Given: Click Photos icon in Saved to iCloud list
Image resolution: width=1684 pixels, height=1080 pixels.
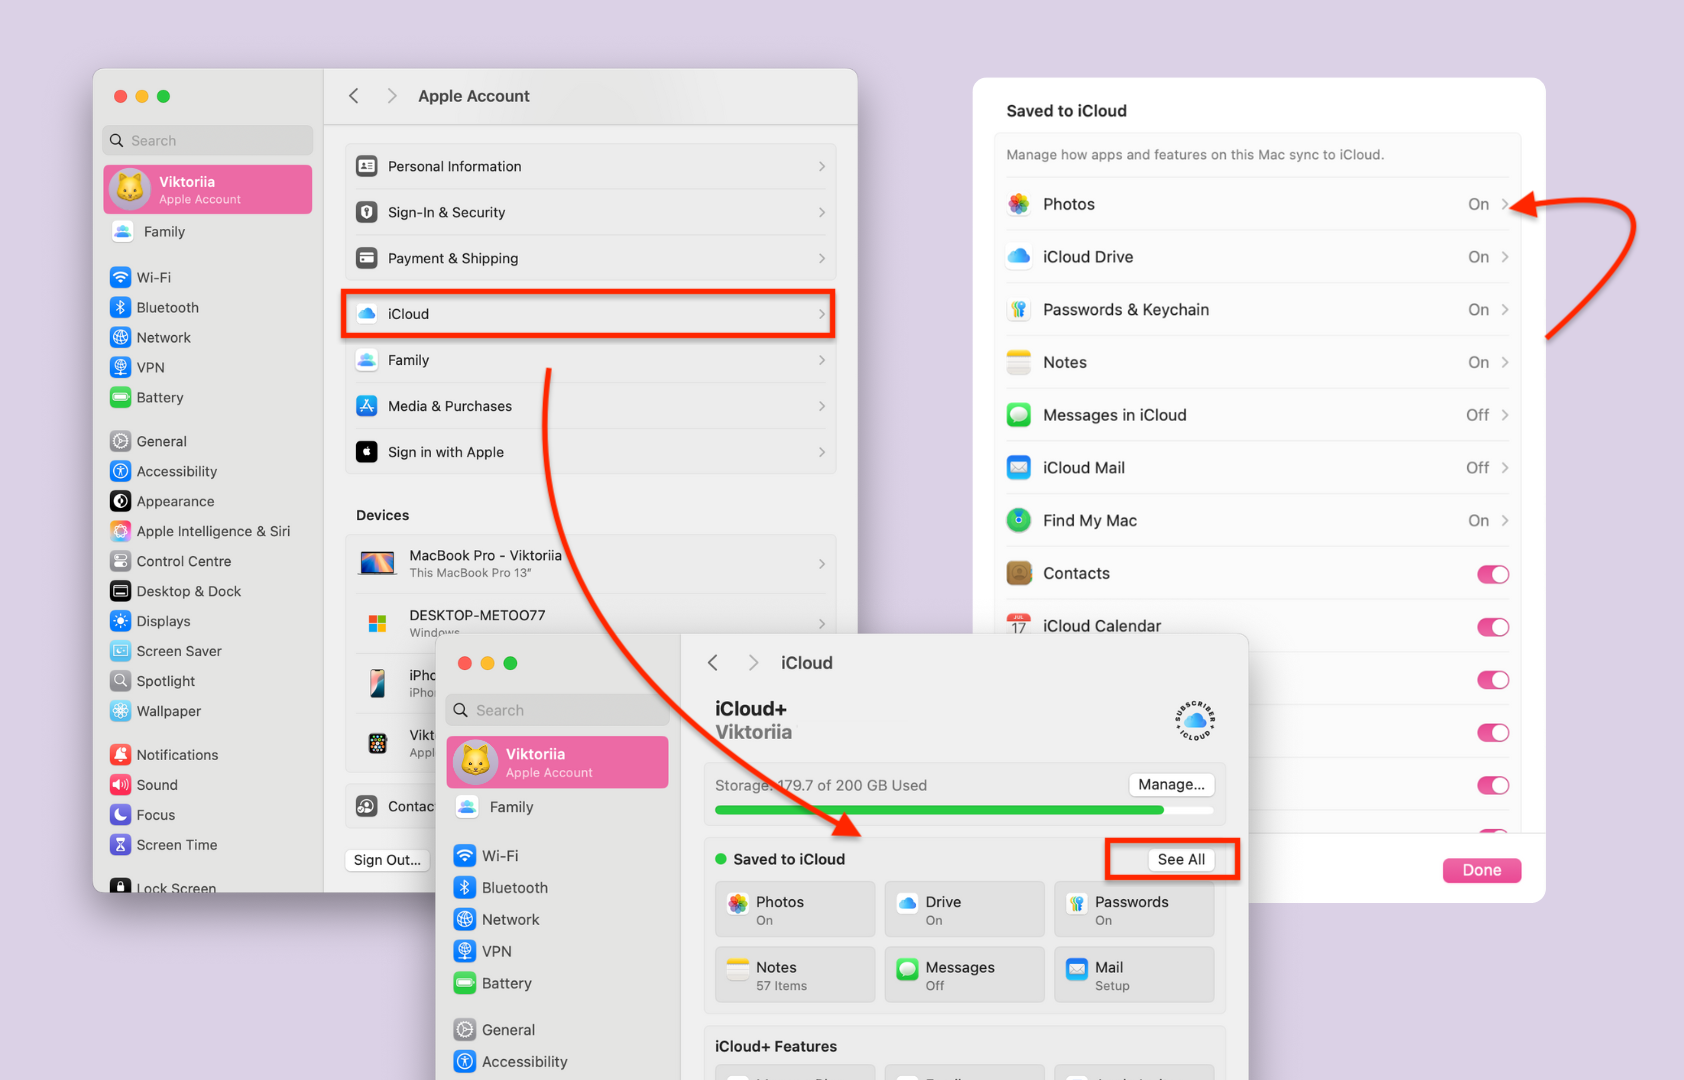Looking at the screenshot, I should point(1019,204).
